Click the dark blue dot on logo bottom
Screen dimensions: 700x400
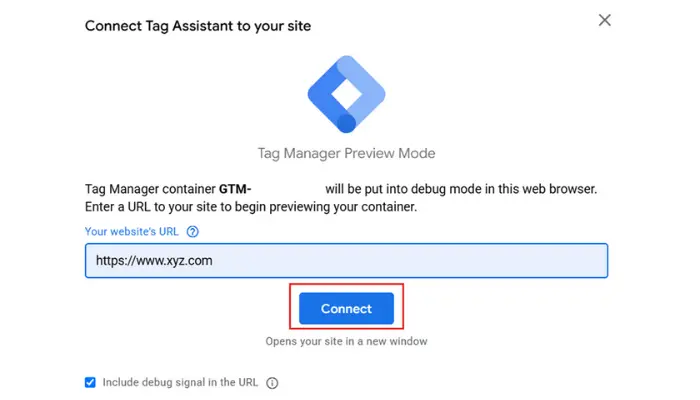tap(346, 122)
